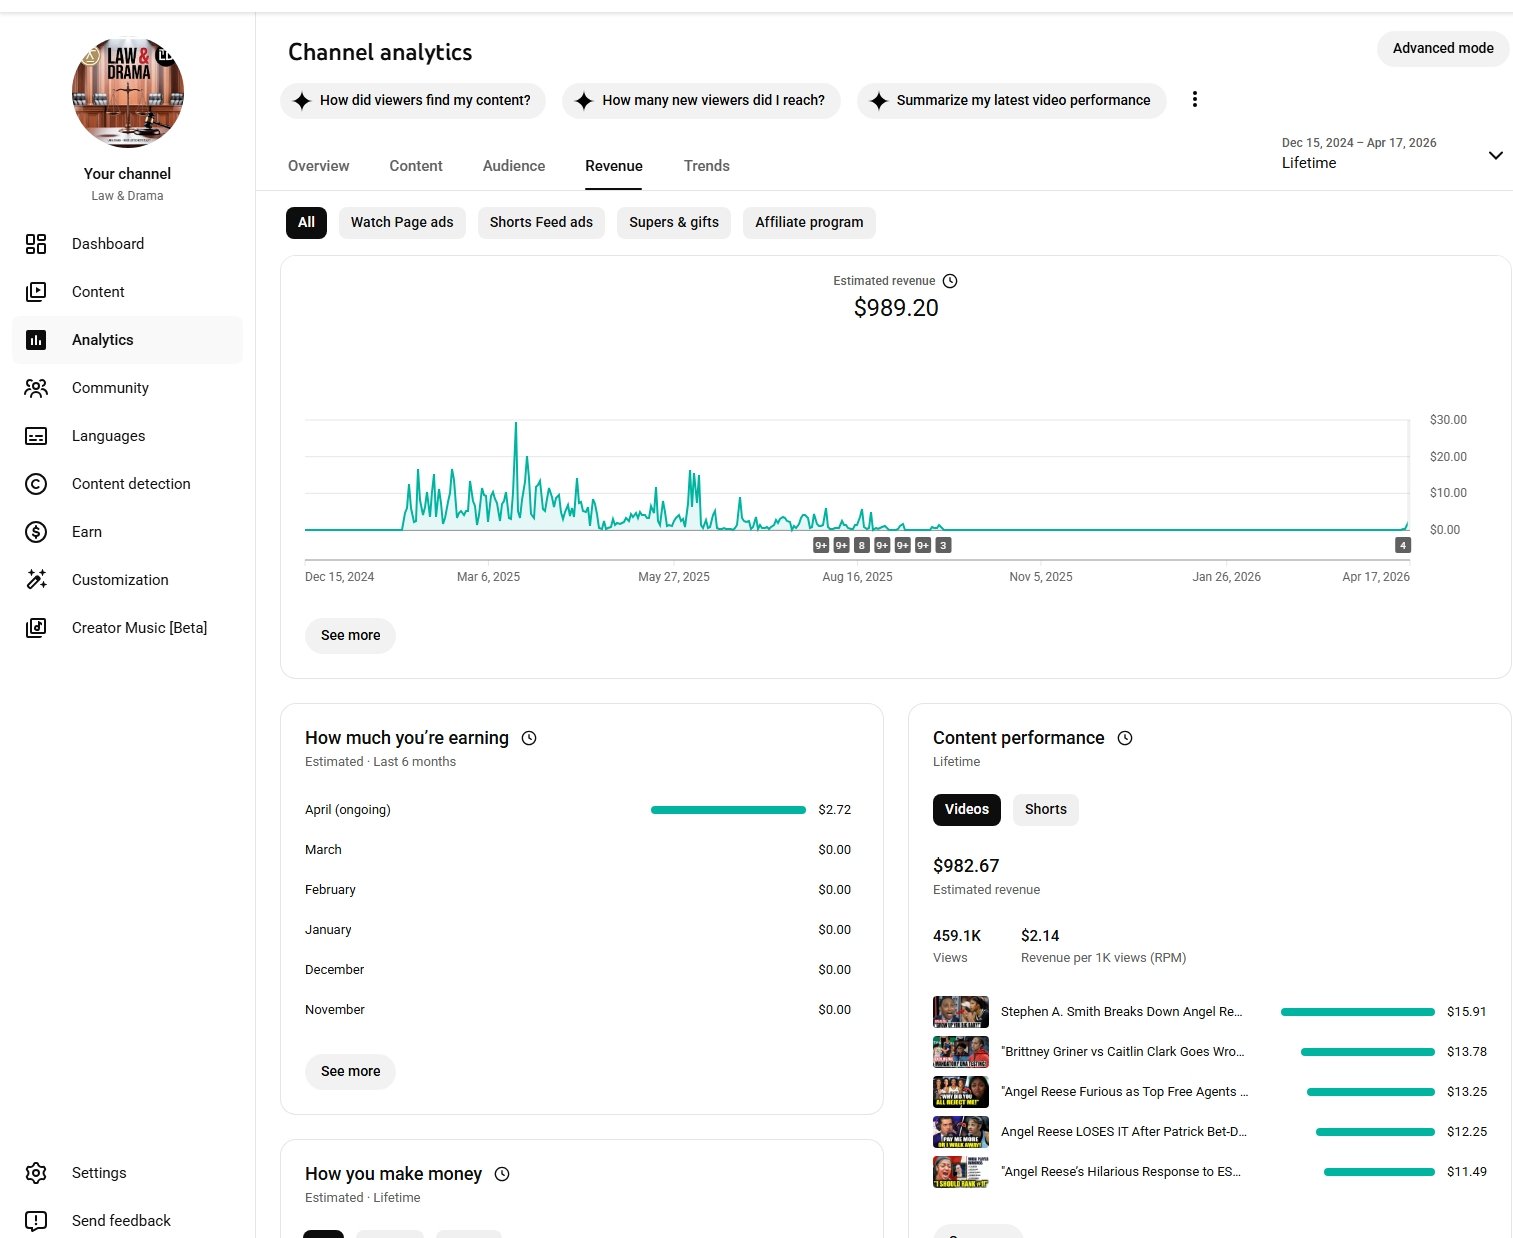Expand See more under revenue chart
Viewport: 1513px width, 1238px height.
[350, 636]
